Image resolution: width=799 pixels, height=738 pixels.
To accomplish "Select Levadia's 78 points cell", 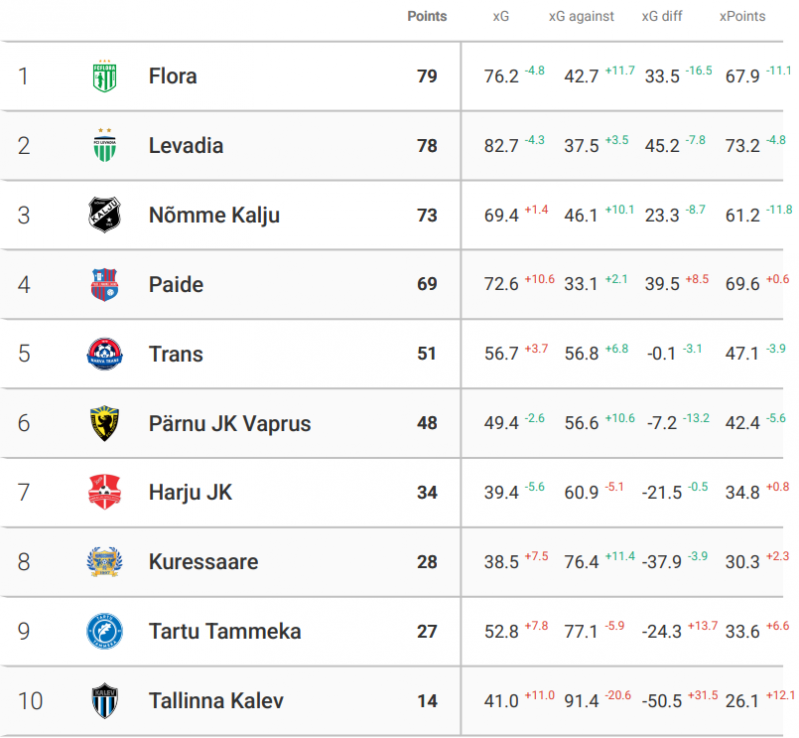I will (x=427, y=146).
